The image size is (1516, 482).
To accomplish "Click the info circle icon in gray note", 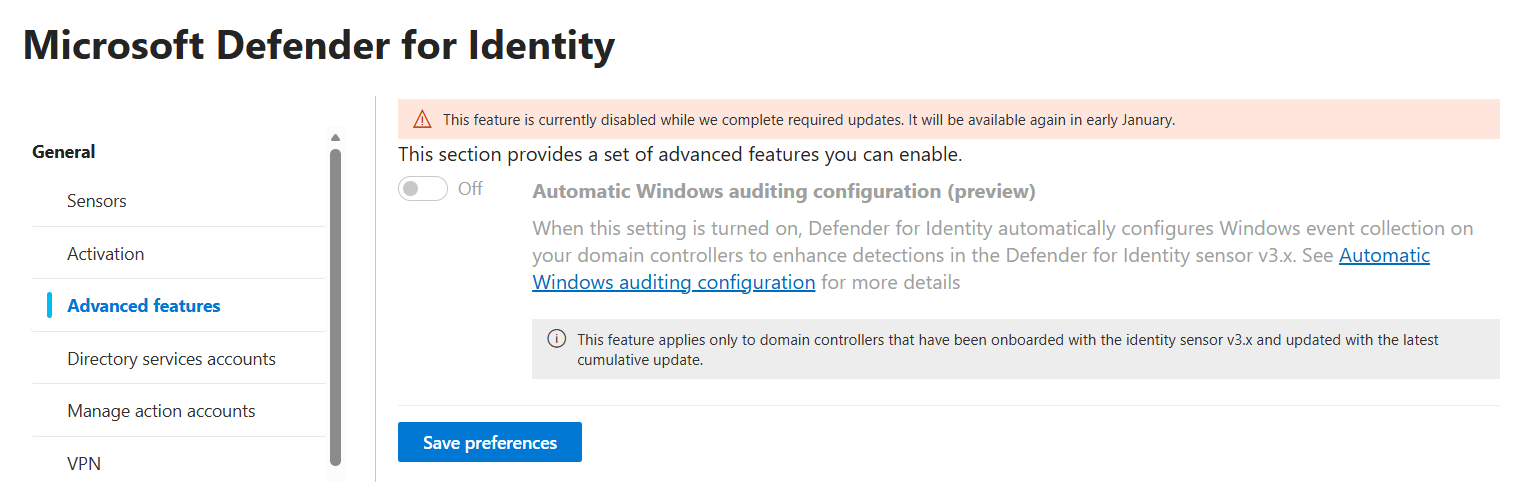I will pyautogui.click(x=556, y=339).
